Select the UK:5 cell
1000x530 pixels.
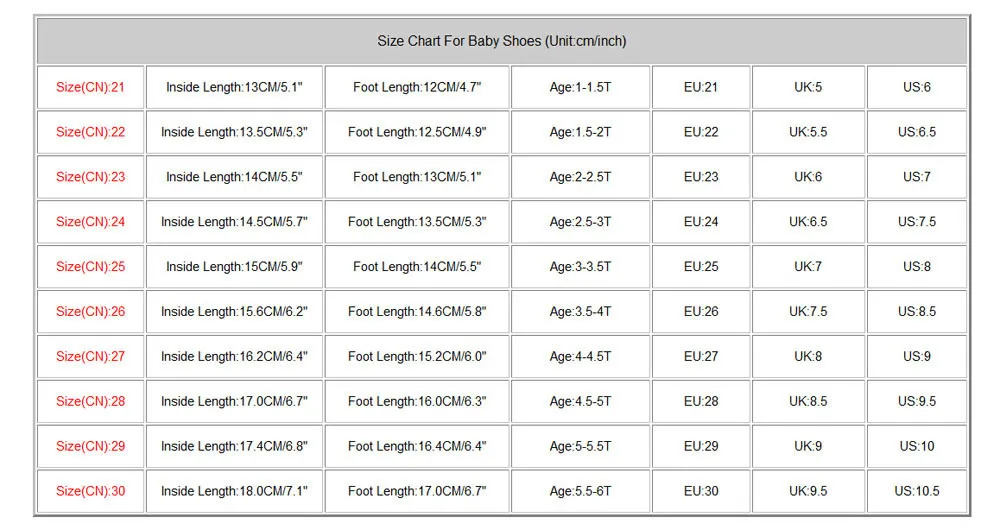point(808,87)
